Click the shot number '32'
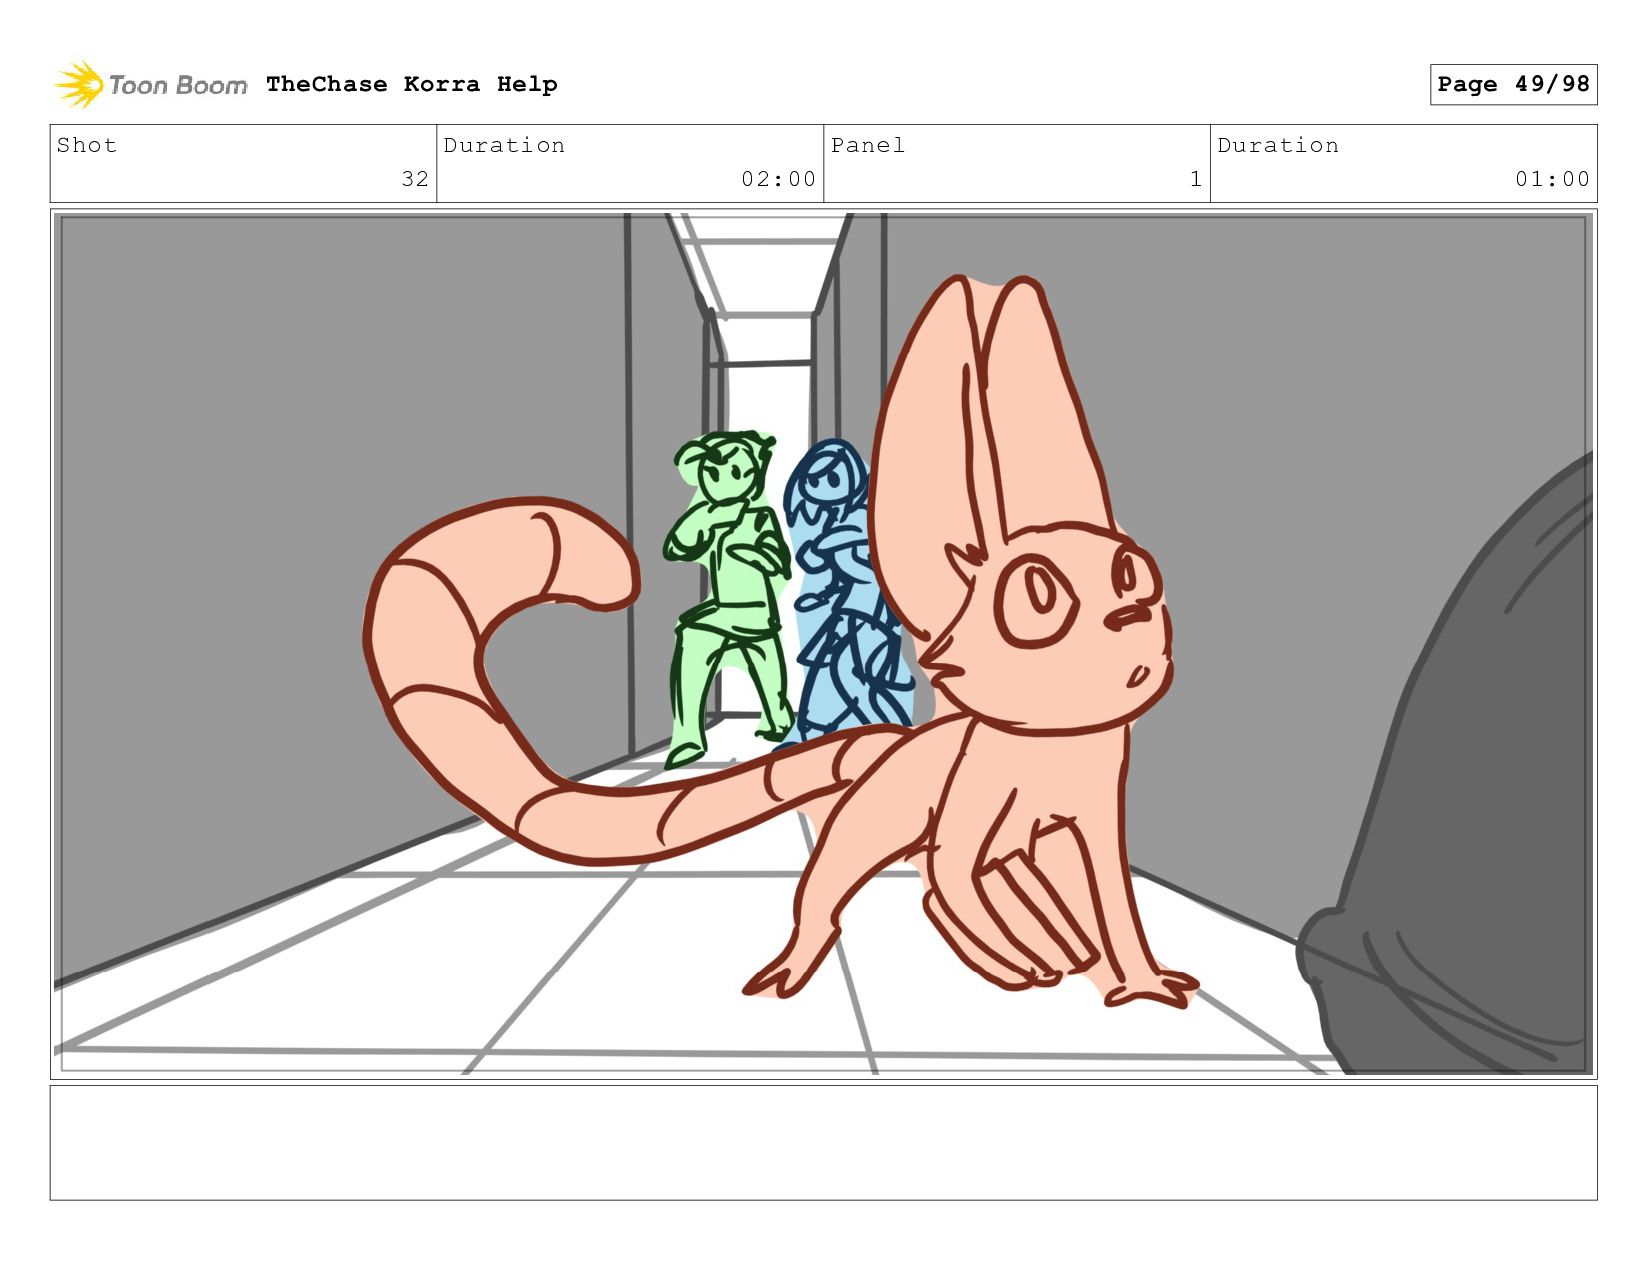This screenshot has height=1275, width=1650. (x=415, y=179)
